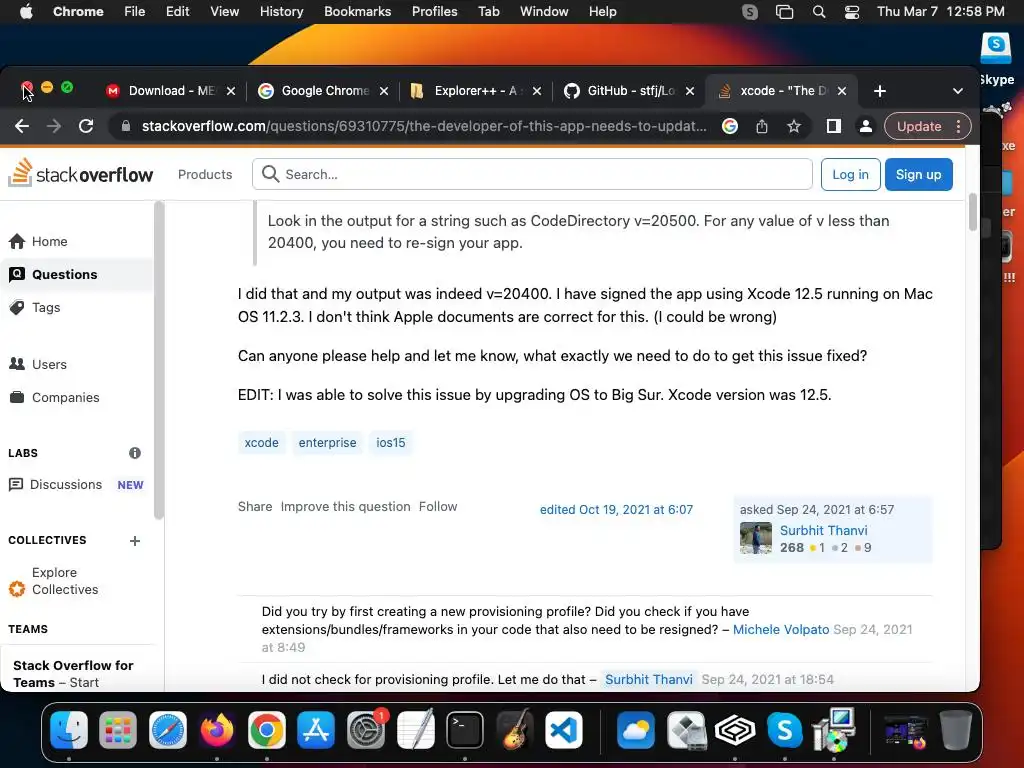Open the Products menu

click(x=205, y=174)
